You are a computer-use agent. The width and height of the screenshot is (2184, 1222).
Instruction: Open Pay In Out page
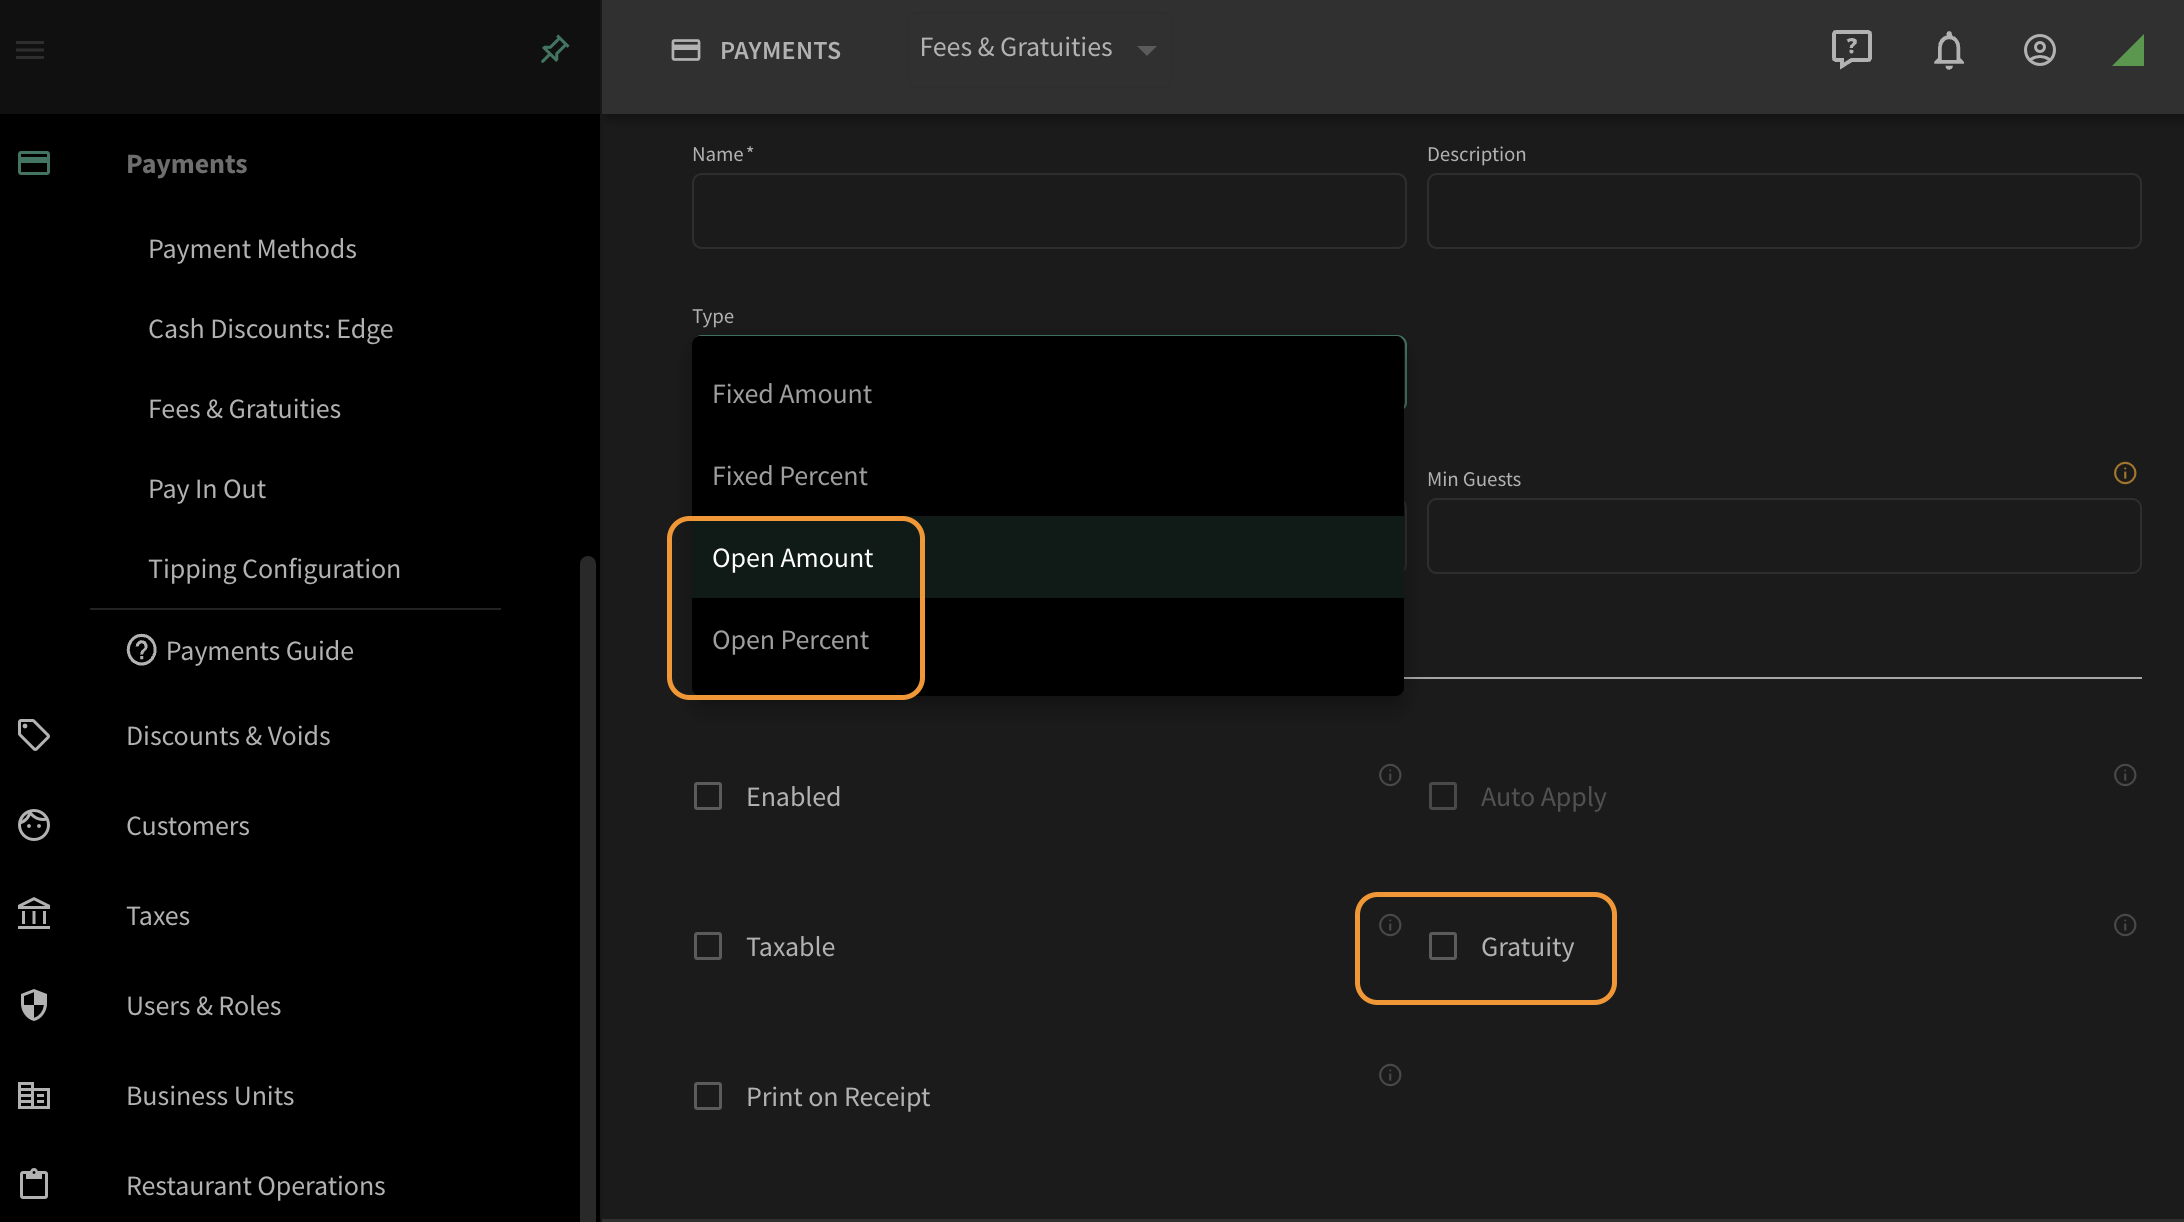click(x=207, y=488)
